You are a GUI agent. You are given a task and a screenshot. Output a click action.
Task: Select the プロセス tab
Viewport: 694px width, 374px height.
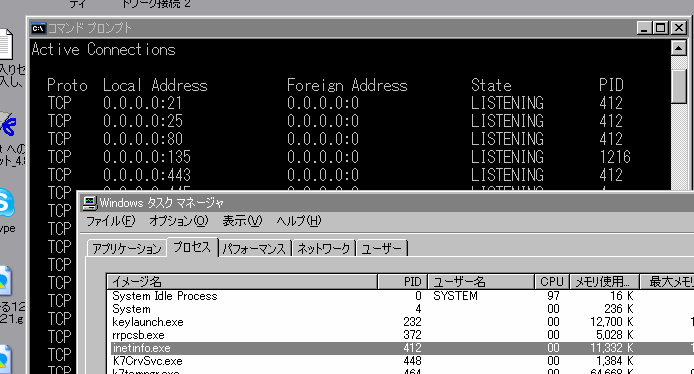[192, 247]
